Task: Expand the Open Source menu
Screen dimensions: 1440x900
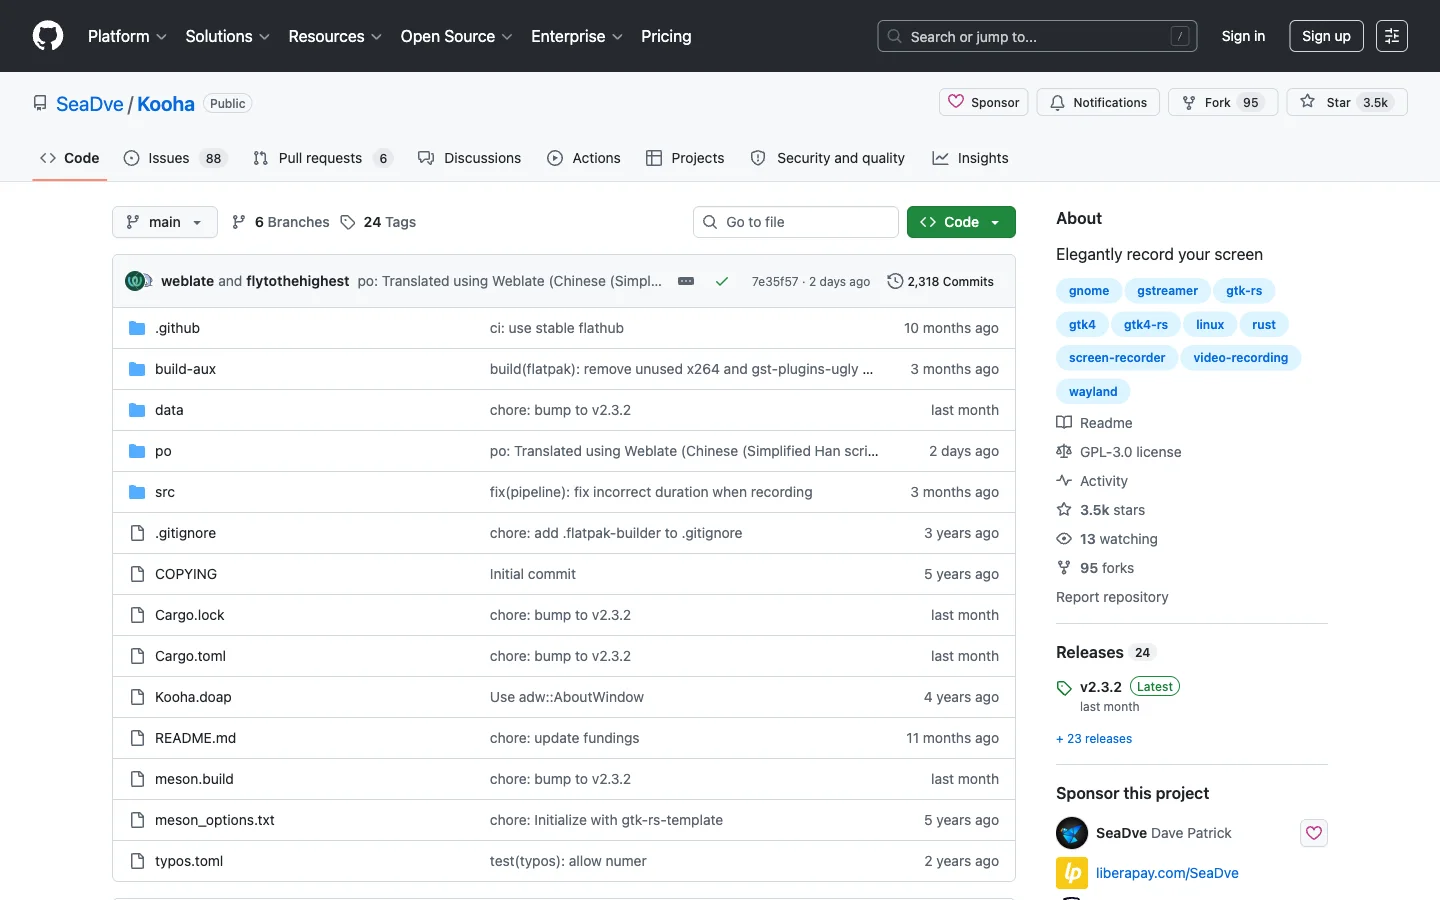Action: click(x=456, y=36)
